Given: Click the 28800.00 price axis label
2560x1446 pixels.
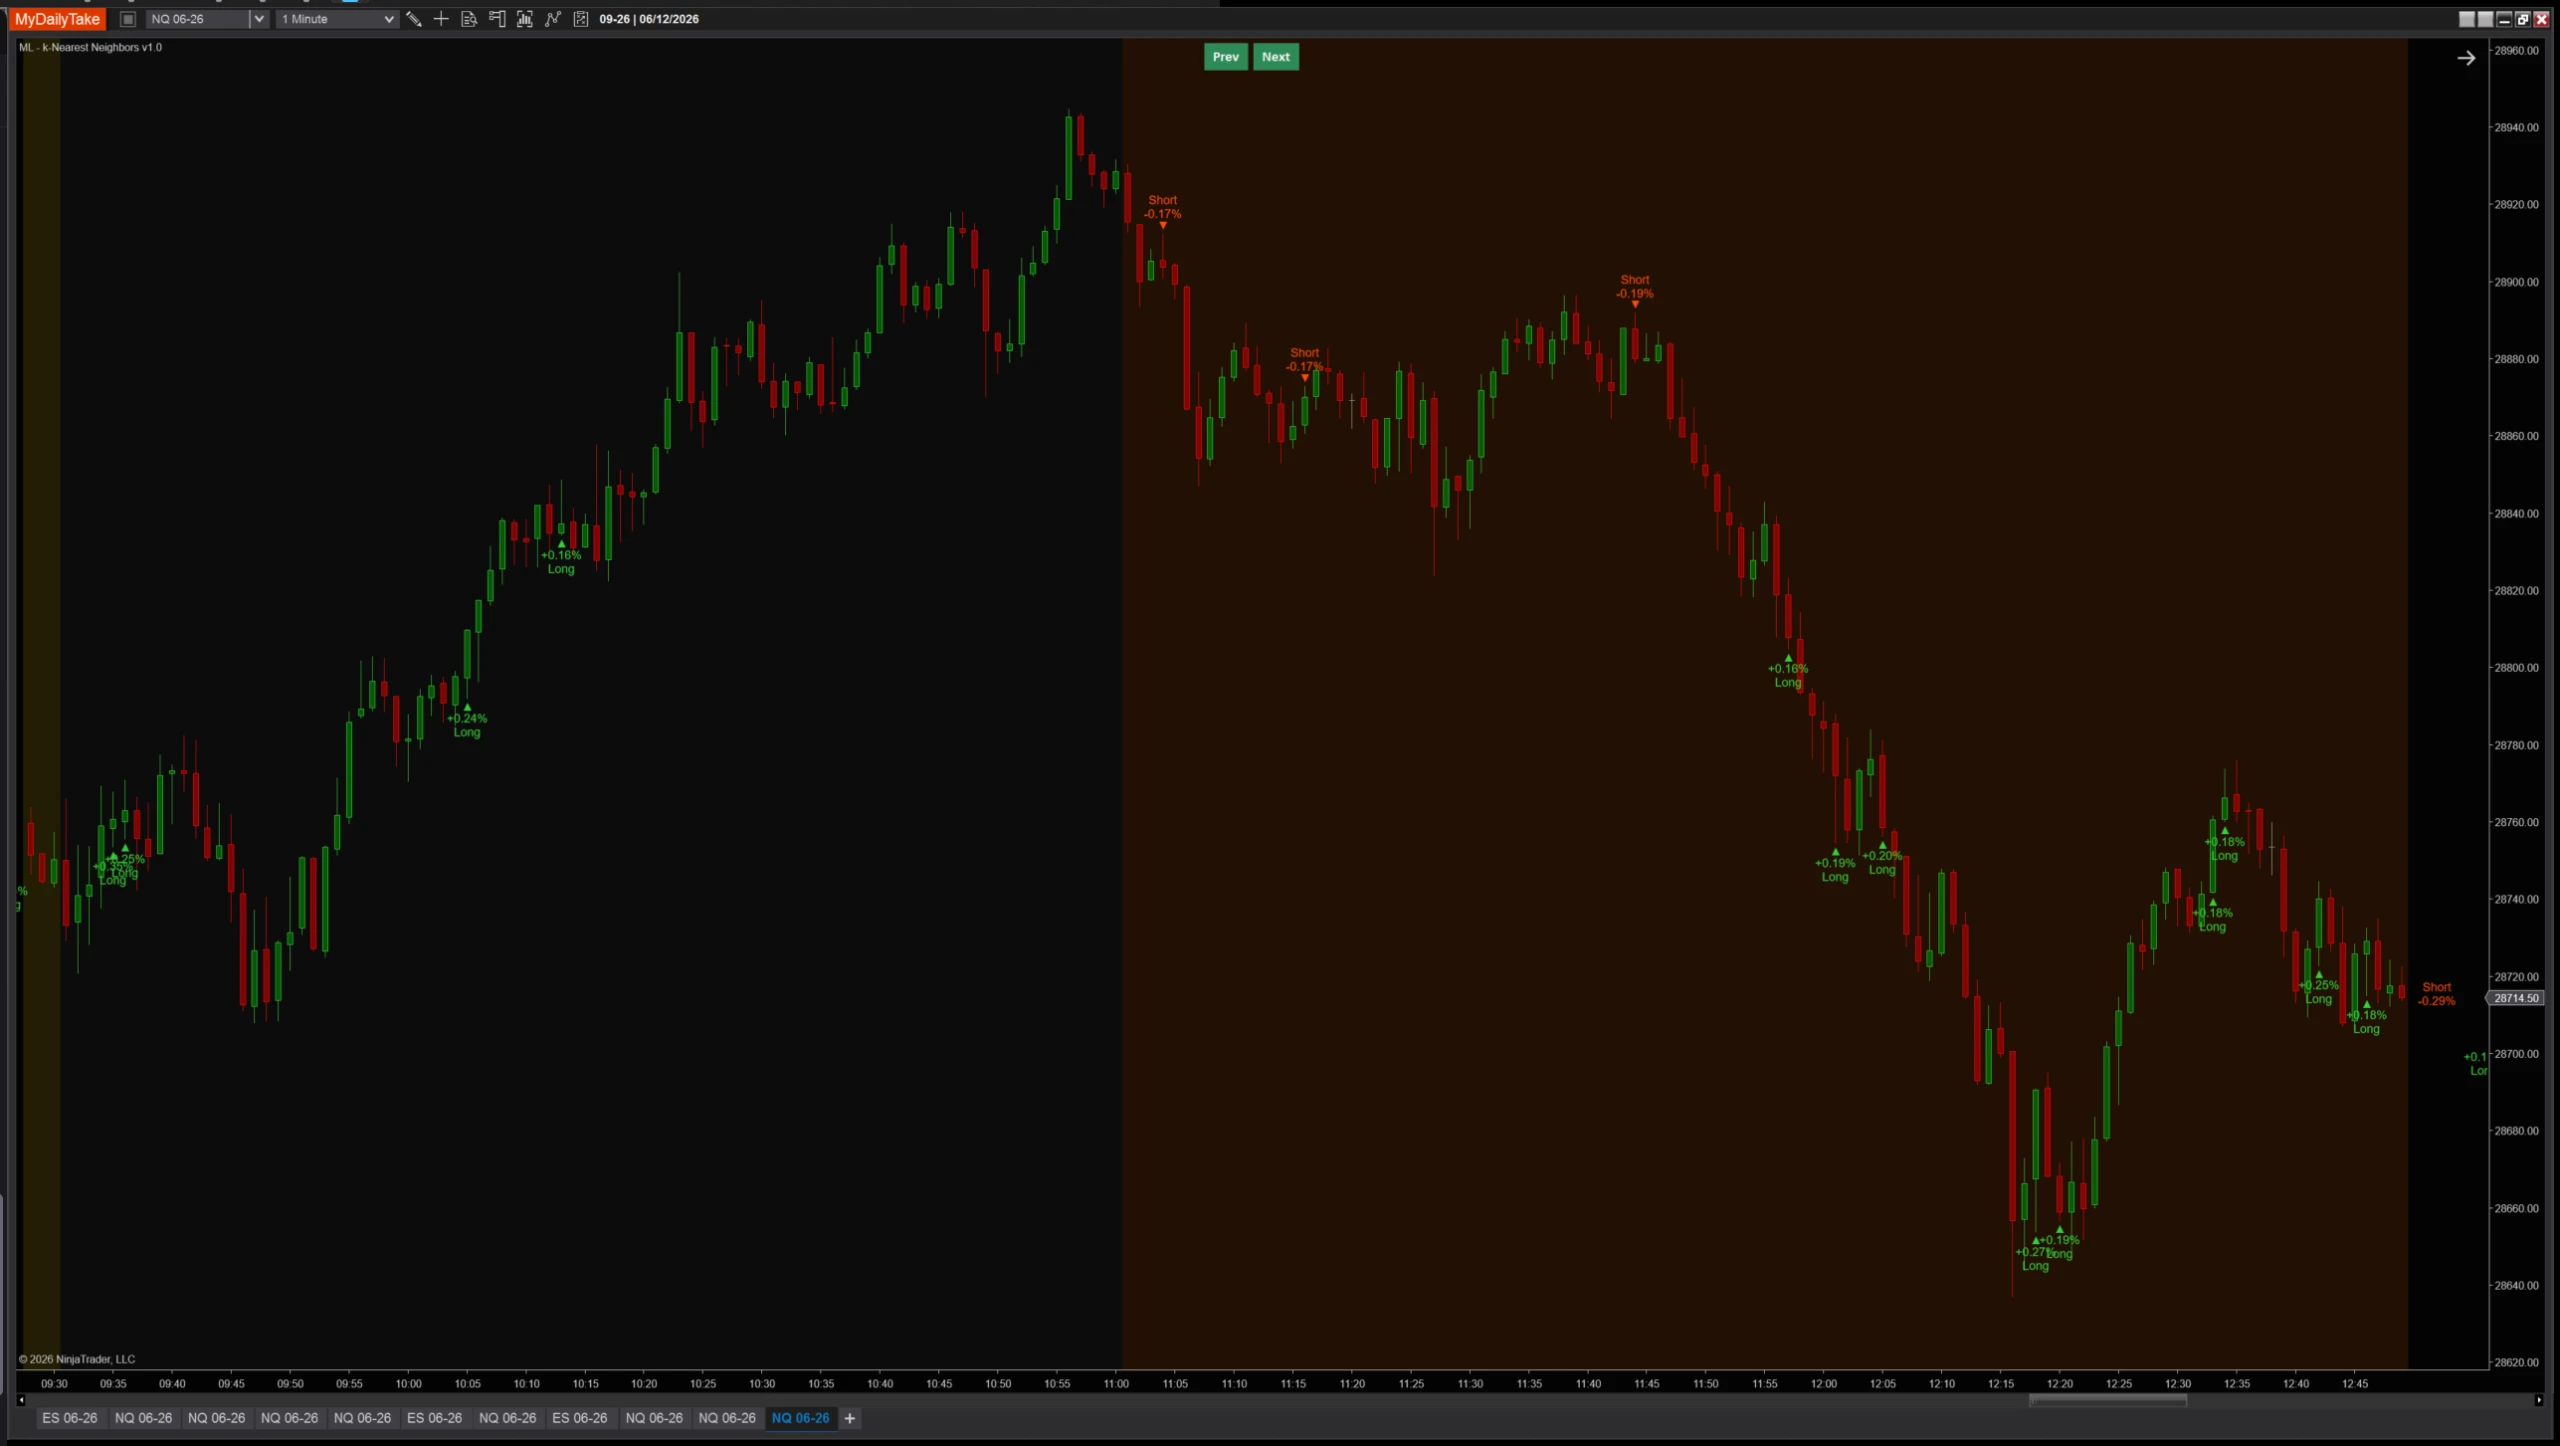Looking at the screenshot, I should tap(2516, 668).
